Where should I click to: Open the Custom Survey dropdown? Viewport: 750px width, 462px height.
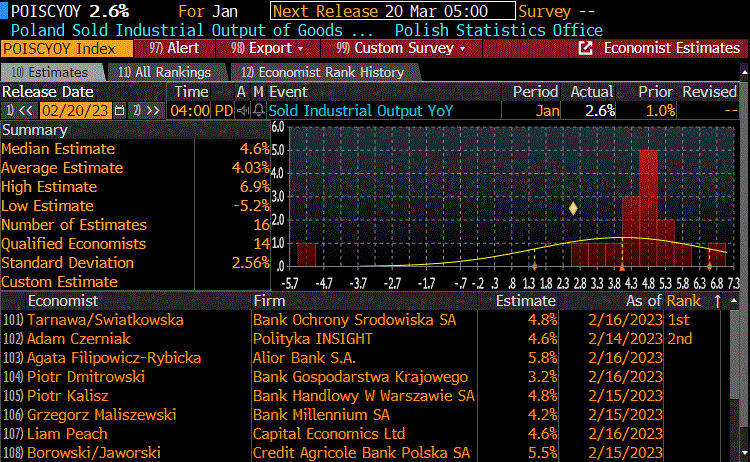(401, 48)
